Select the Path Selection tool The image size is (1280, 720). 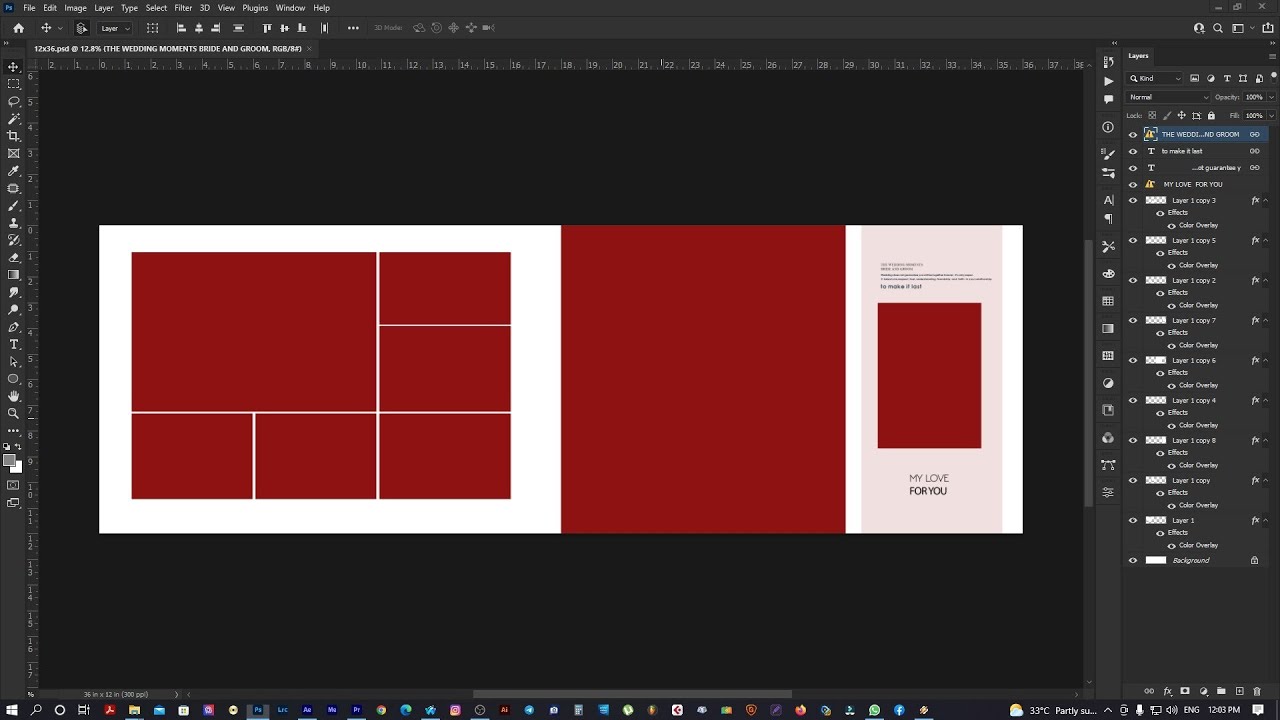pyautogui.click(x=13, y=362)
